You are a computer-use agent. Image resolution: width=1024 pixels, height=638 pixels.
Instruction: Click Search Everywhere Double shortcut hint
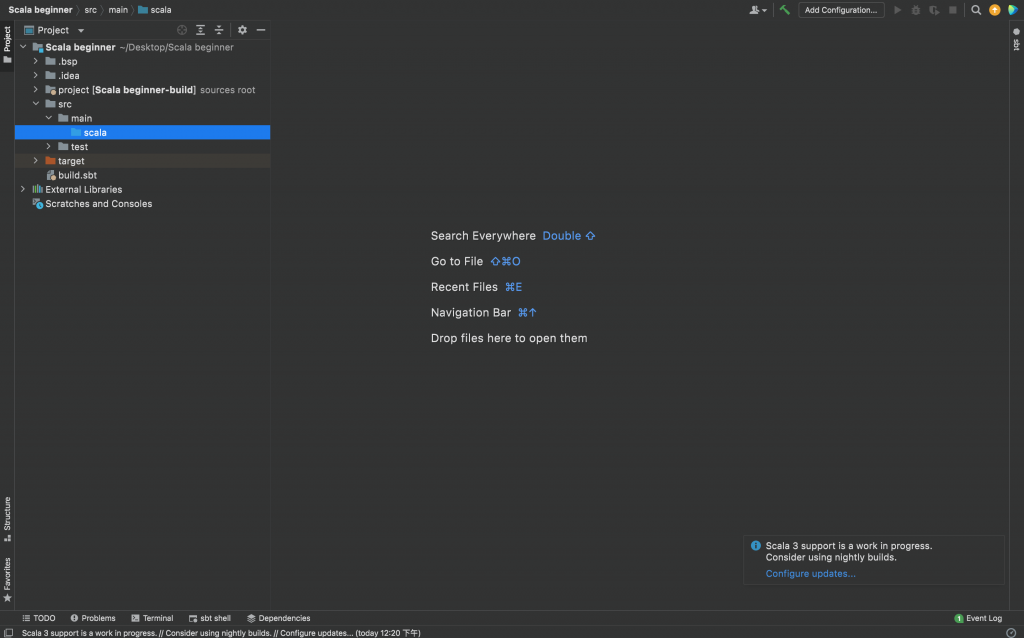(569, 236)
